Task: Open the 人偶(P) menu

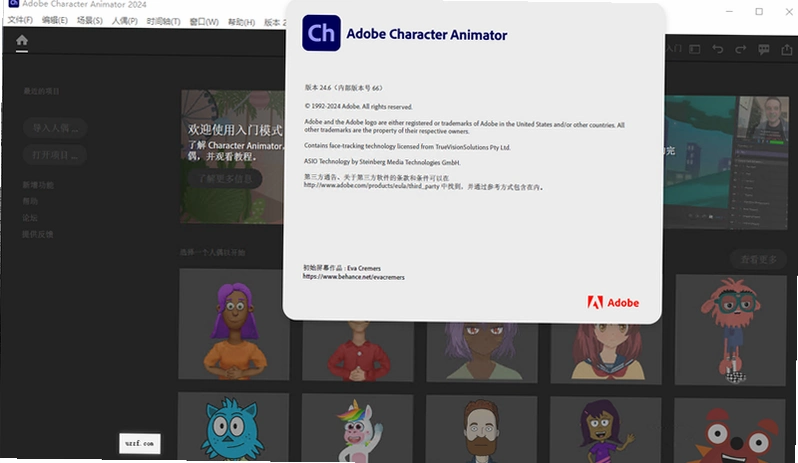Action: 125,21
